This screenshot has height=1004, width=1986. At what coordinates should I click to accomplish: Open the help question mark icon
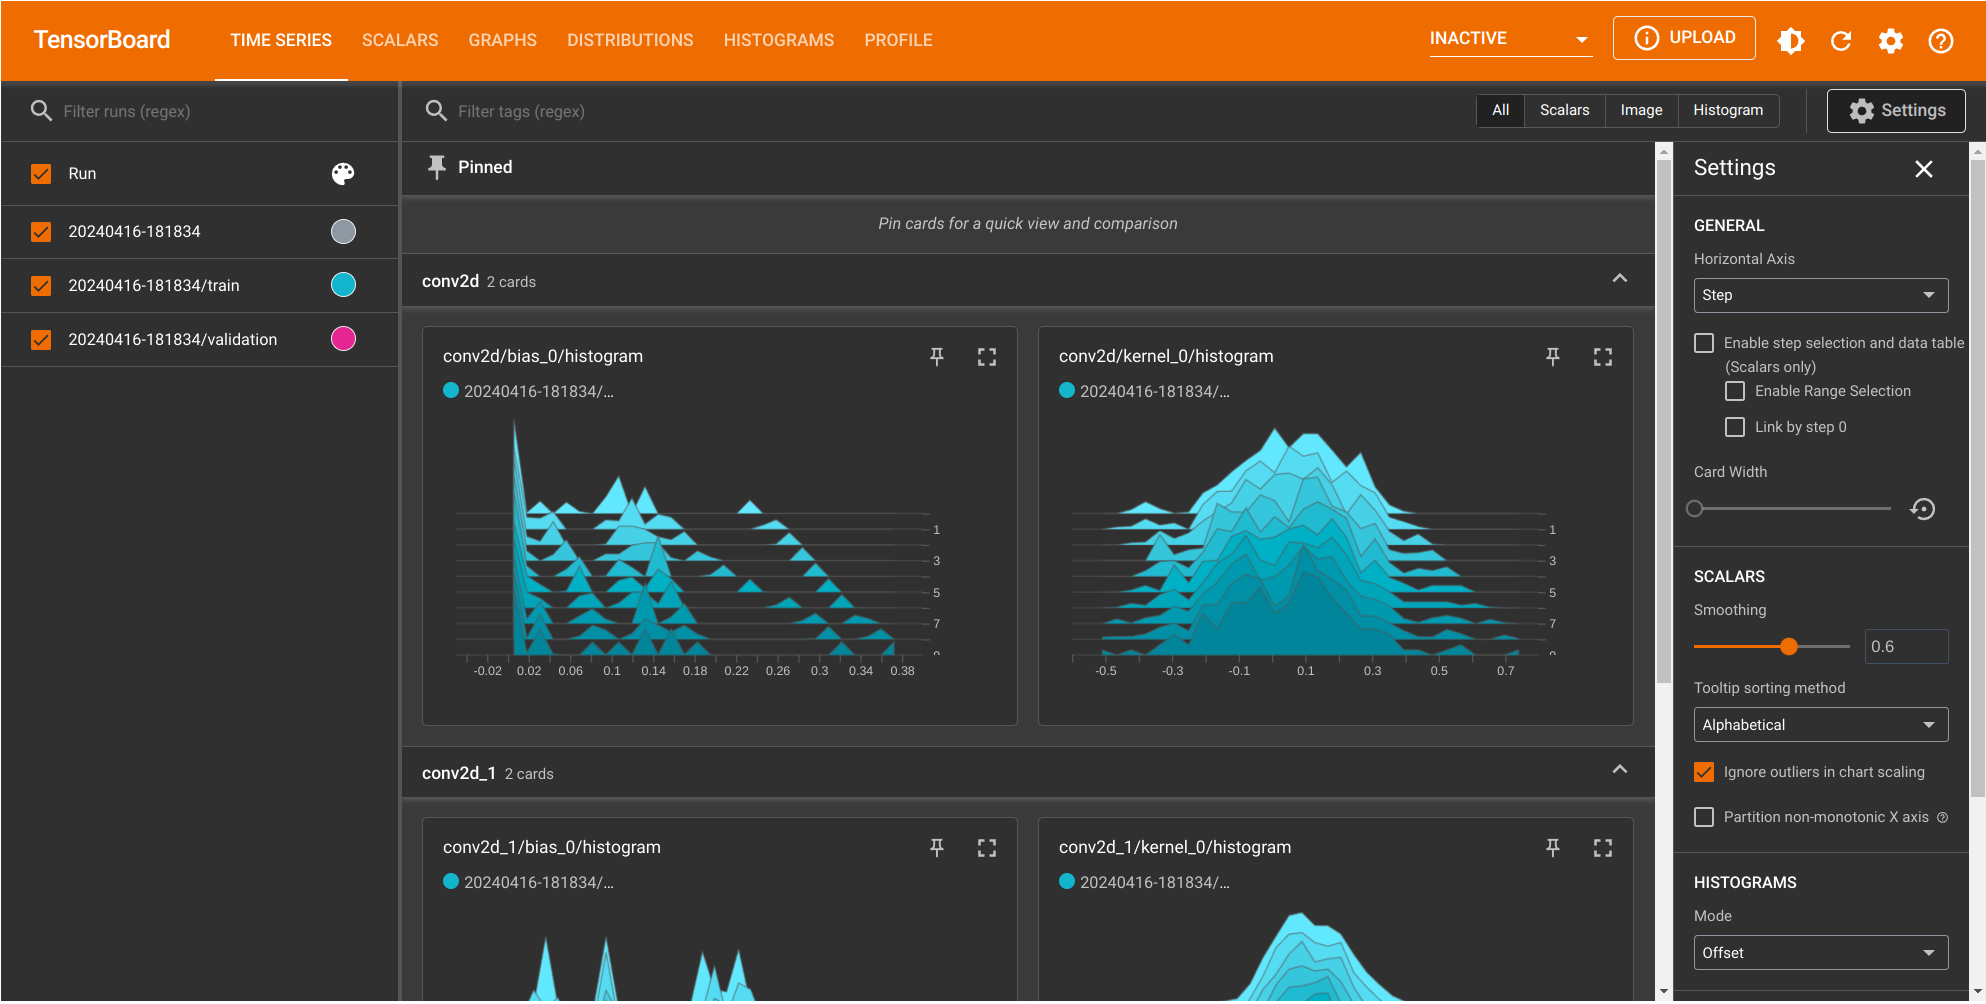click(x=1941, y=40)
